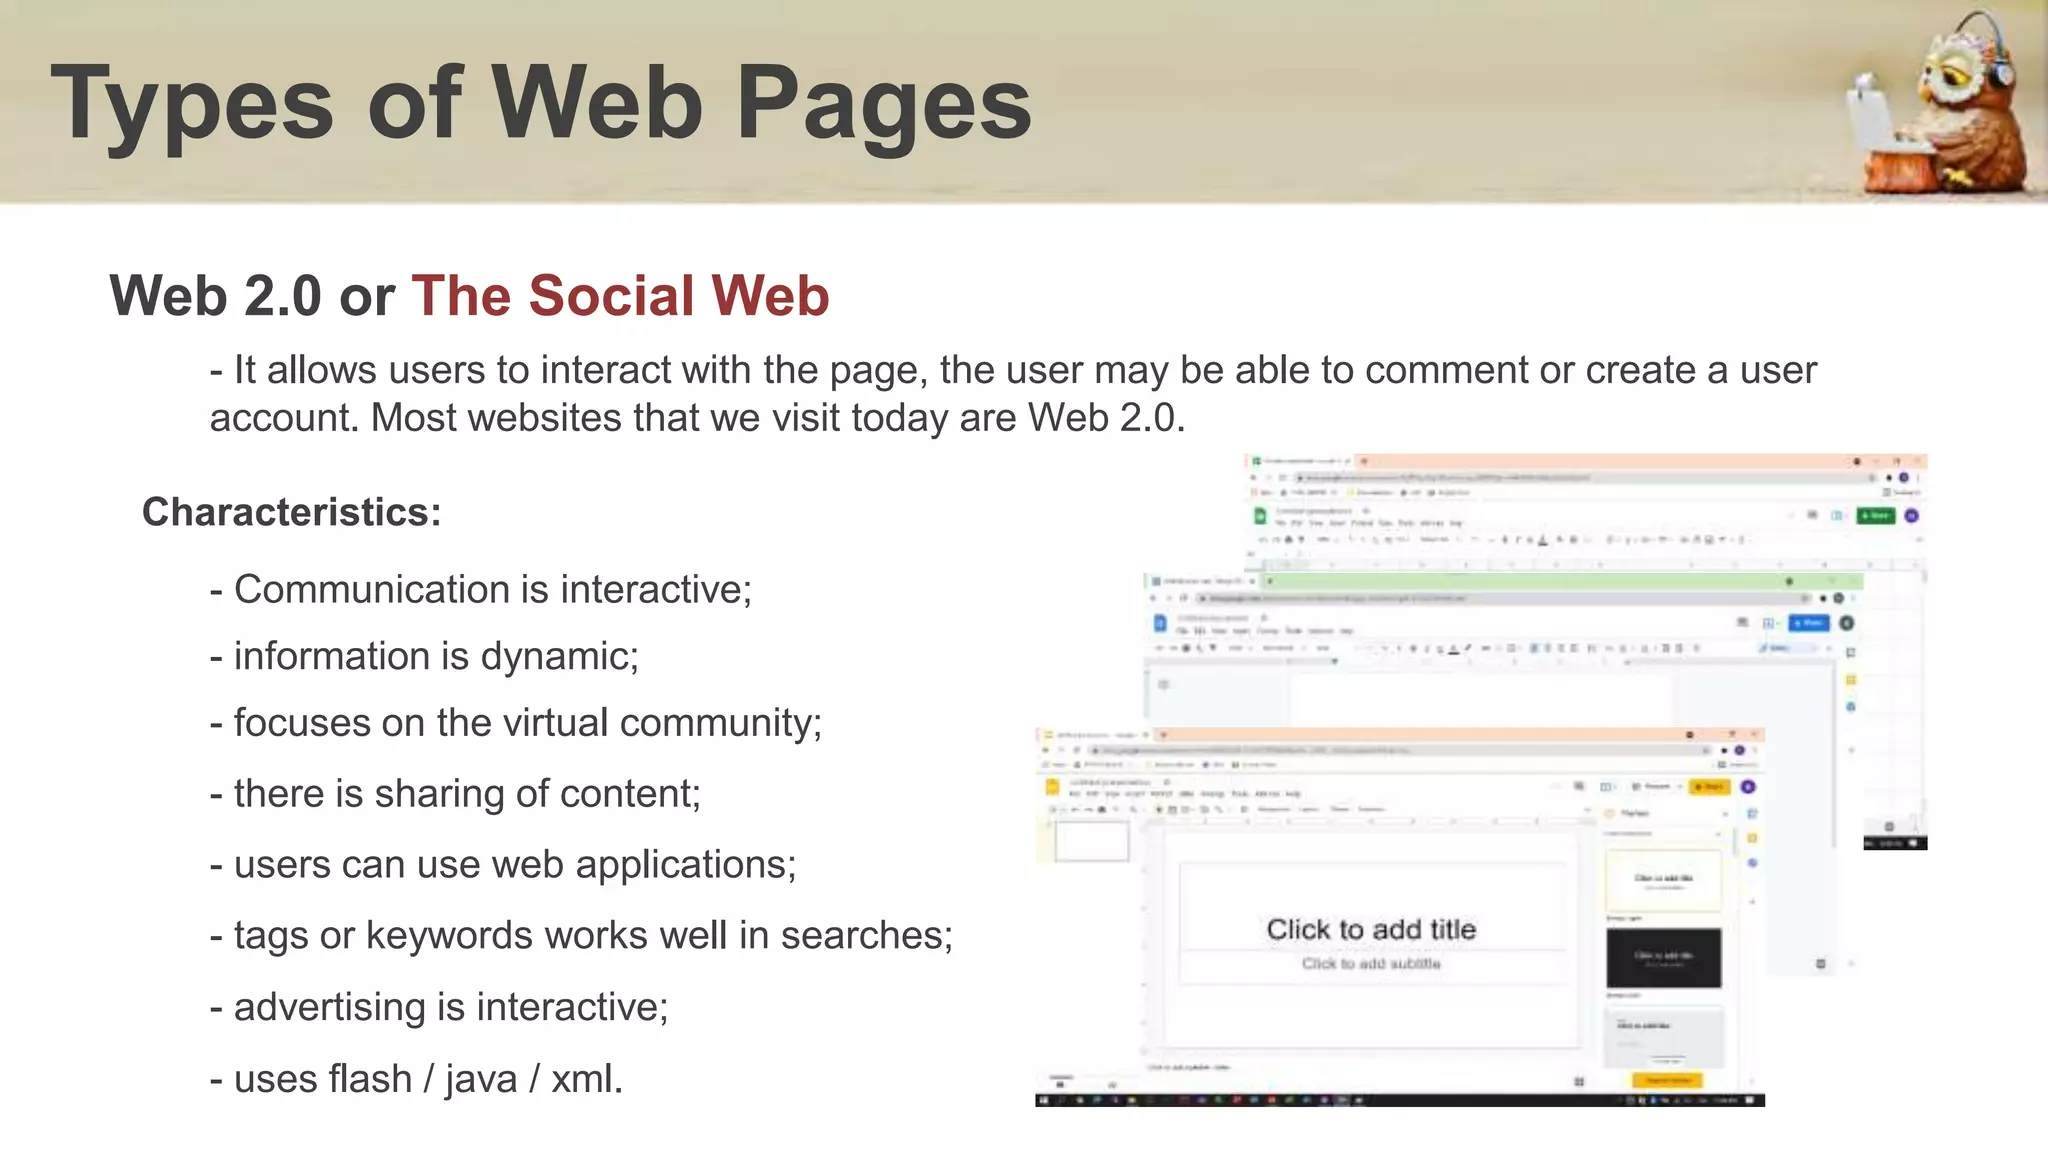Open the File menu in Docs
The height and width of the screenshot is (1152, 2048).
[1182, 630]
